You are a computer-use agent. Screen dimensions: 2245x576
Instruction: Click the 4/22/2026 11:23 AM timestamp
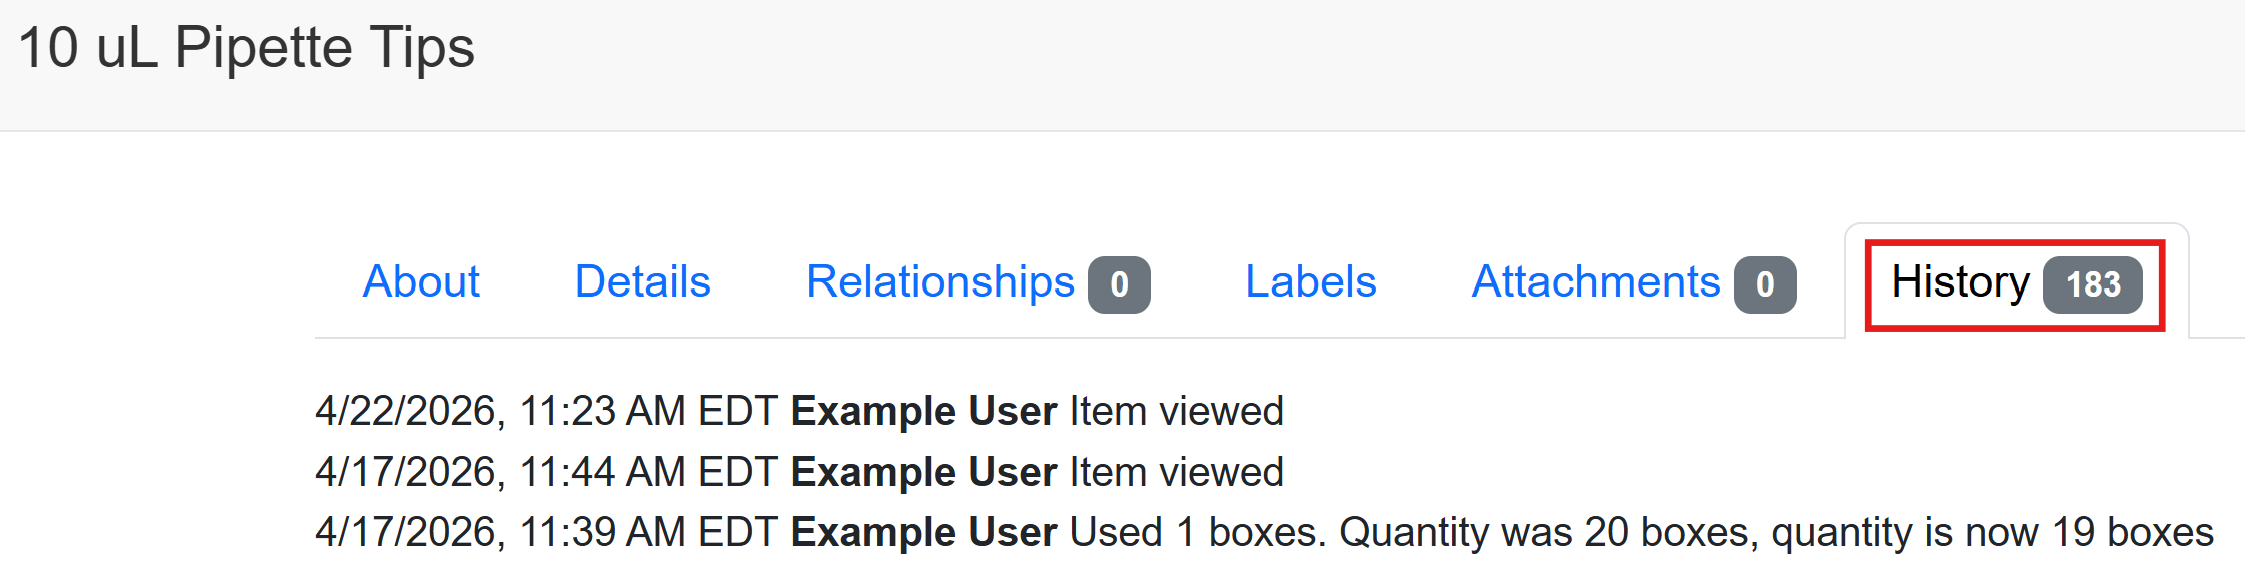pyautogui.click(x=546, y=411)
